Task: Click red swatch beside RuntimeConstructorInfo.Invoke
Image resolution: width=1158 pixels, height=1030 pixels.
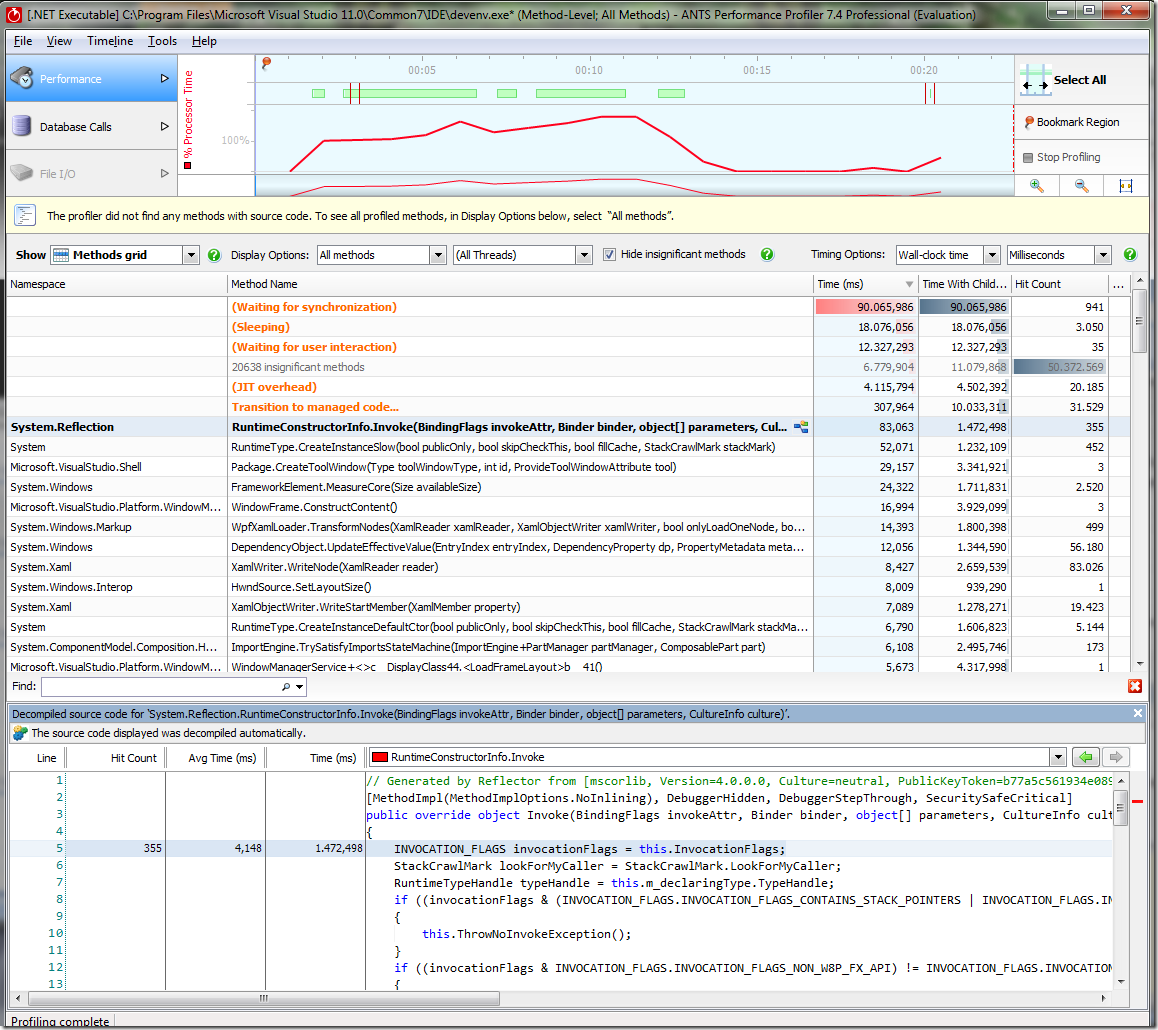Action: point(380,757)
